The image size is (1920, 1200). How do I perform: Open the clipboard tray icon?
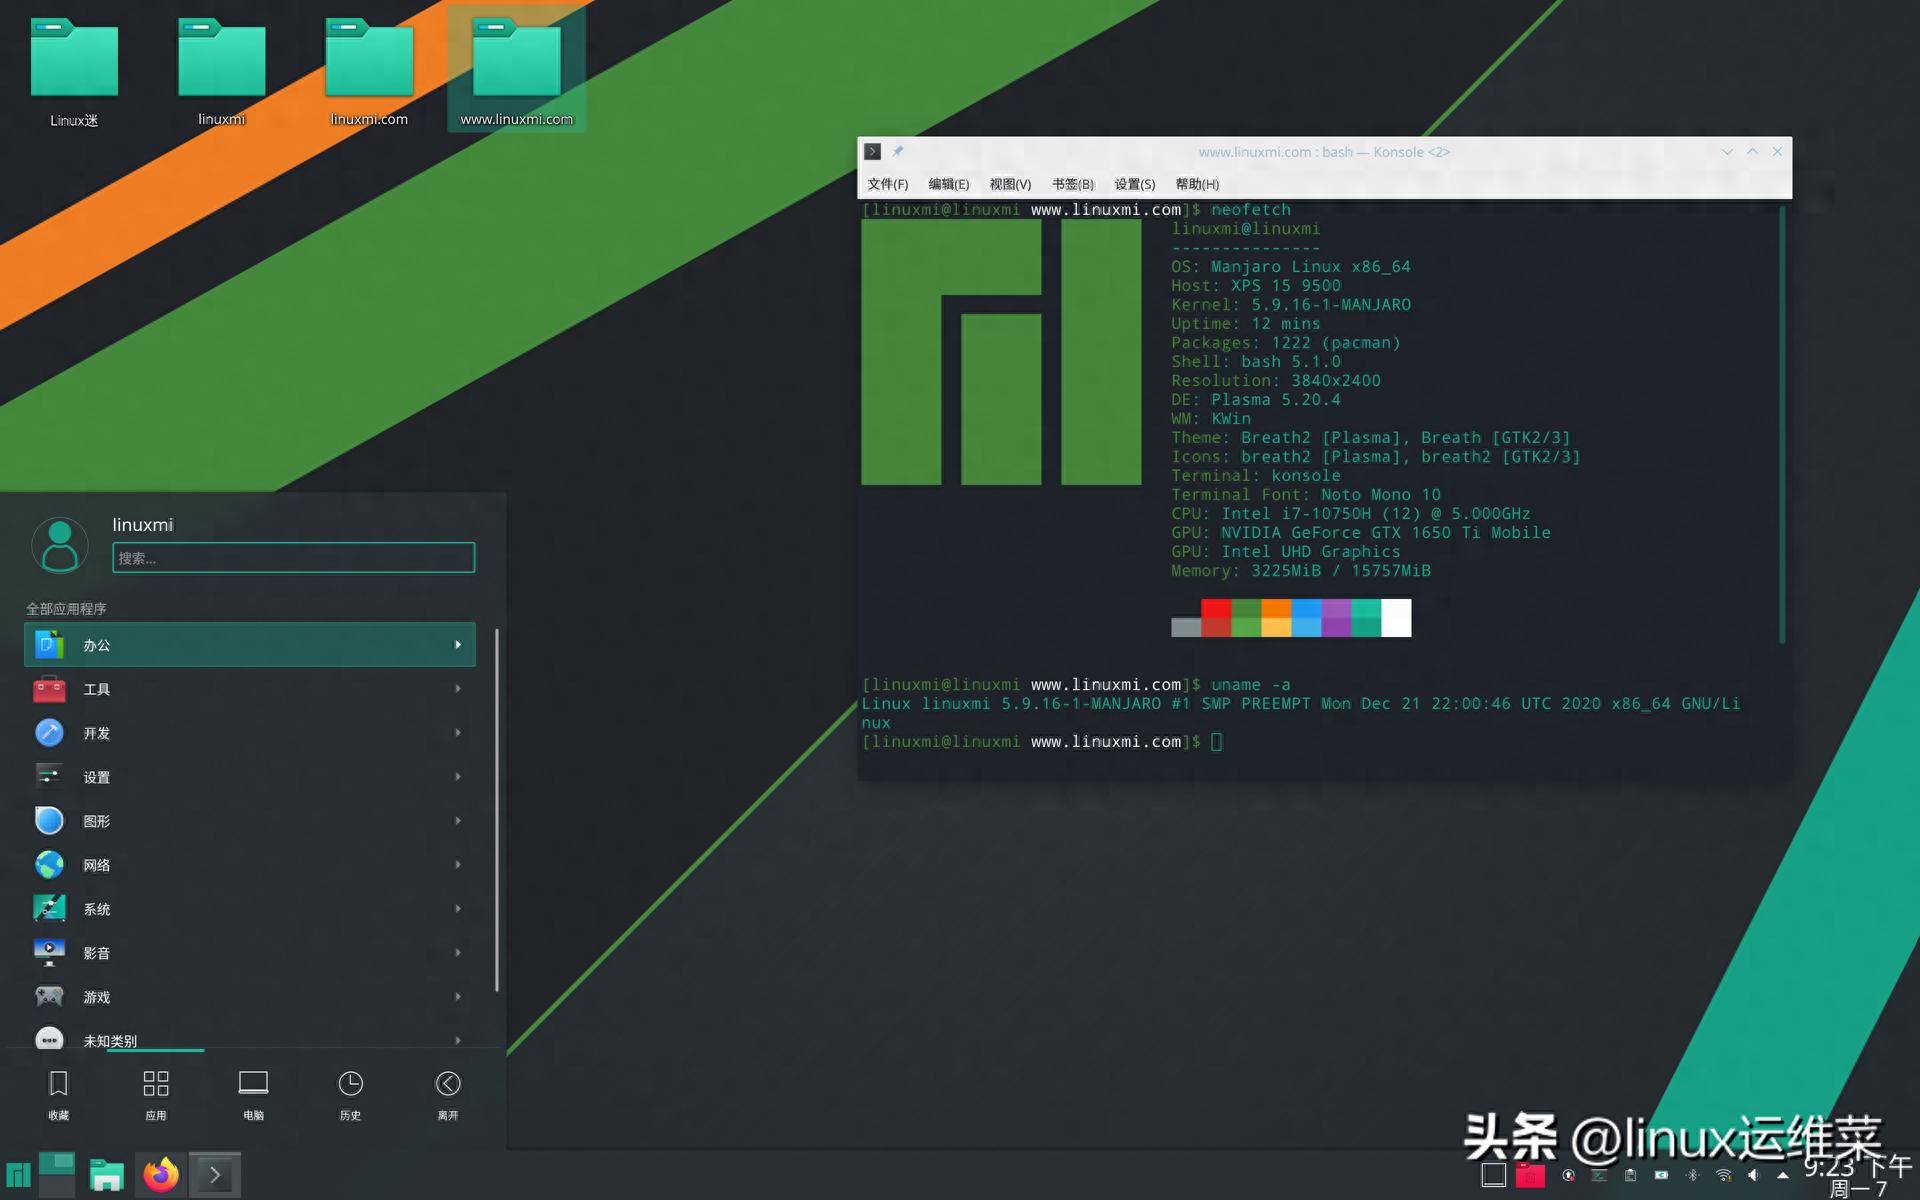coord(1630,1175)
